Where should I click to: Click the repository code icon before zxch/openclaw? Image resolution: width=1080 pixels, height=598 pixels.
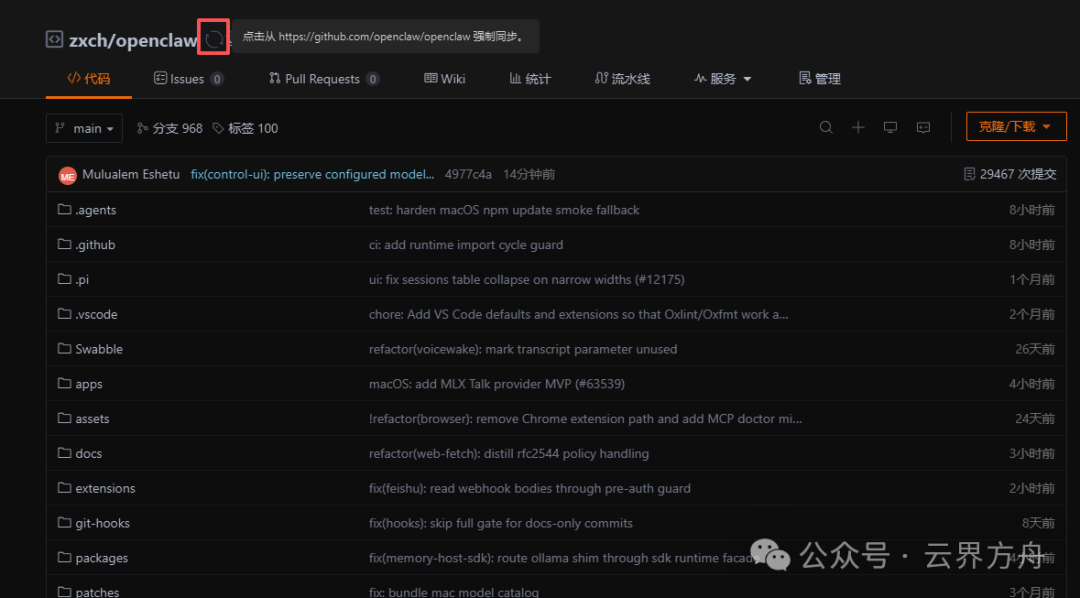tap(54, 40)
